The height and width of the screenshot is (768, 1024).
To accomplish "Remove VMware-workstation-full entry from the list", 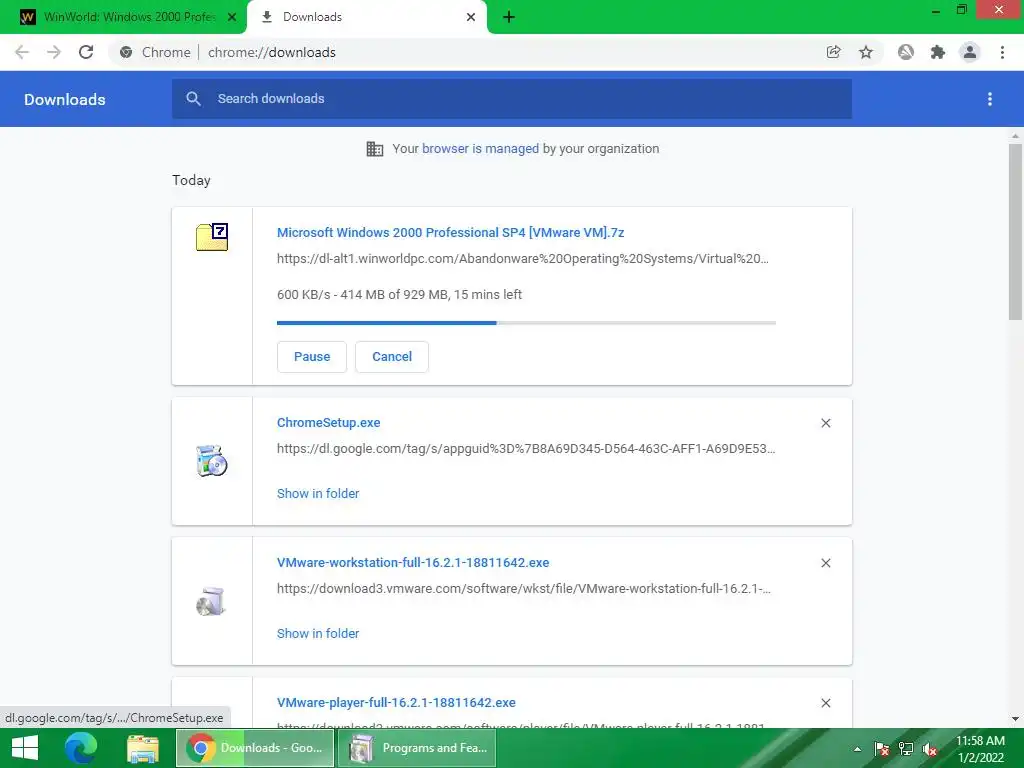I will point(826,563).
